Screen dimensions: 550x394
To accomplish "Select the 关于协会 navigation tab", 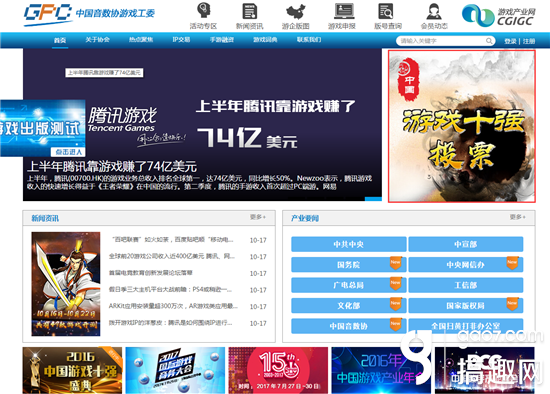I will [98, 40].
